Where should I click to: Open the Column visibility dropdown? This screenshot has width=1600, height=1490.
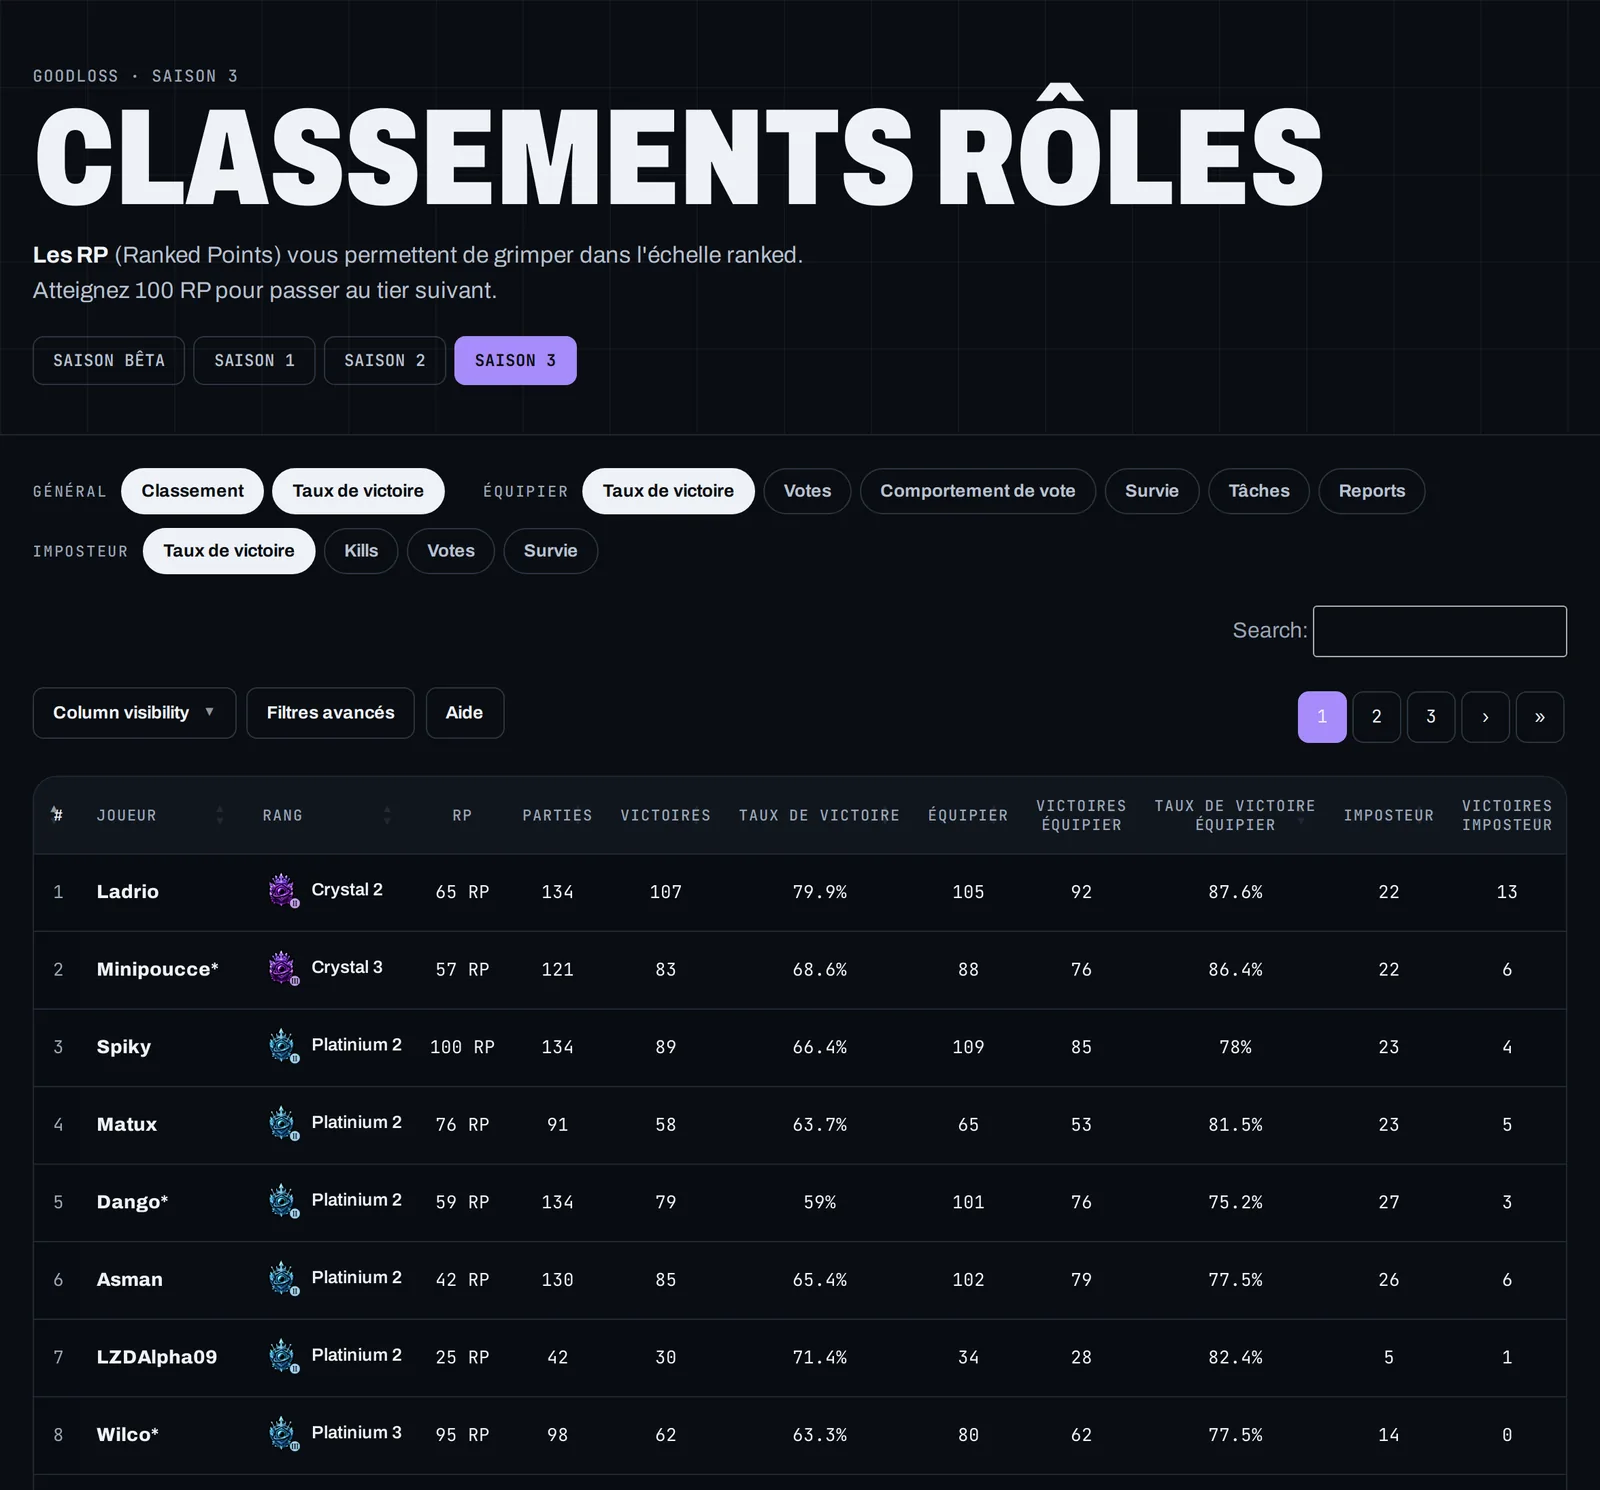click(134, 713)
